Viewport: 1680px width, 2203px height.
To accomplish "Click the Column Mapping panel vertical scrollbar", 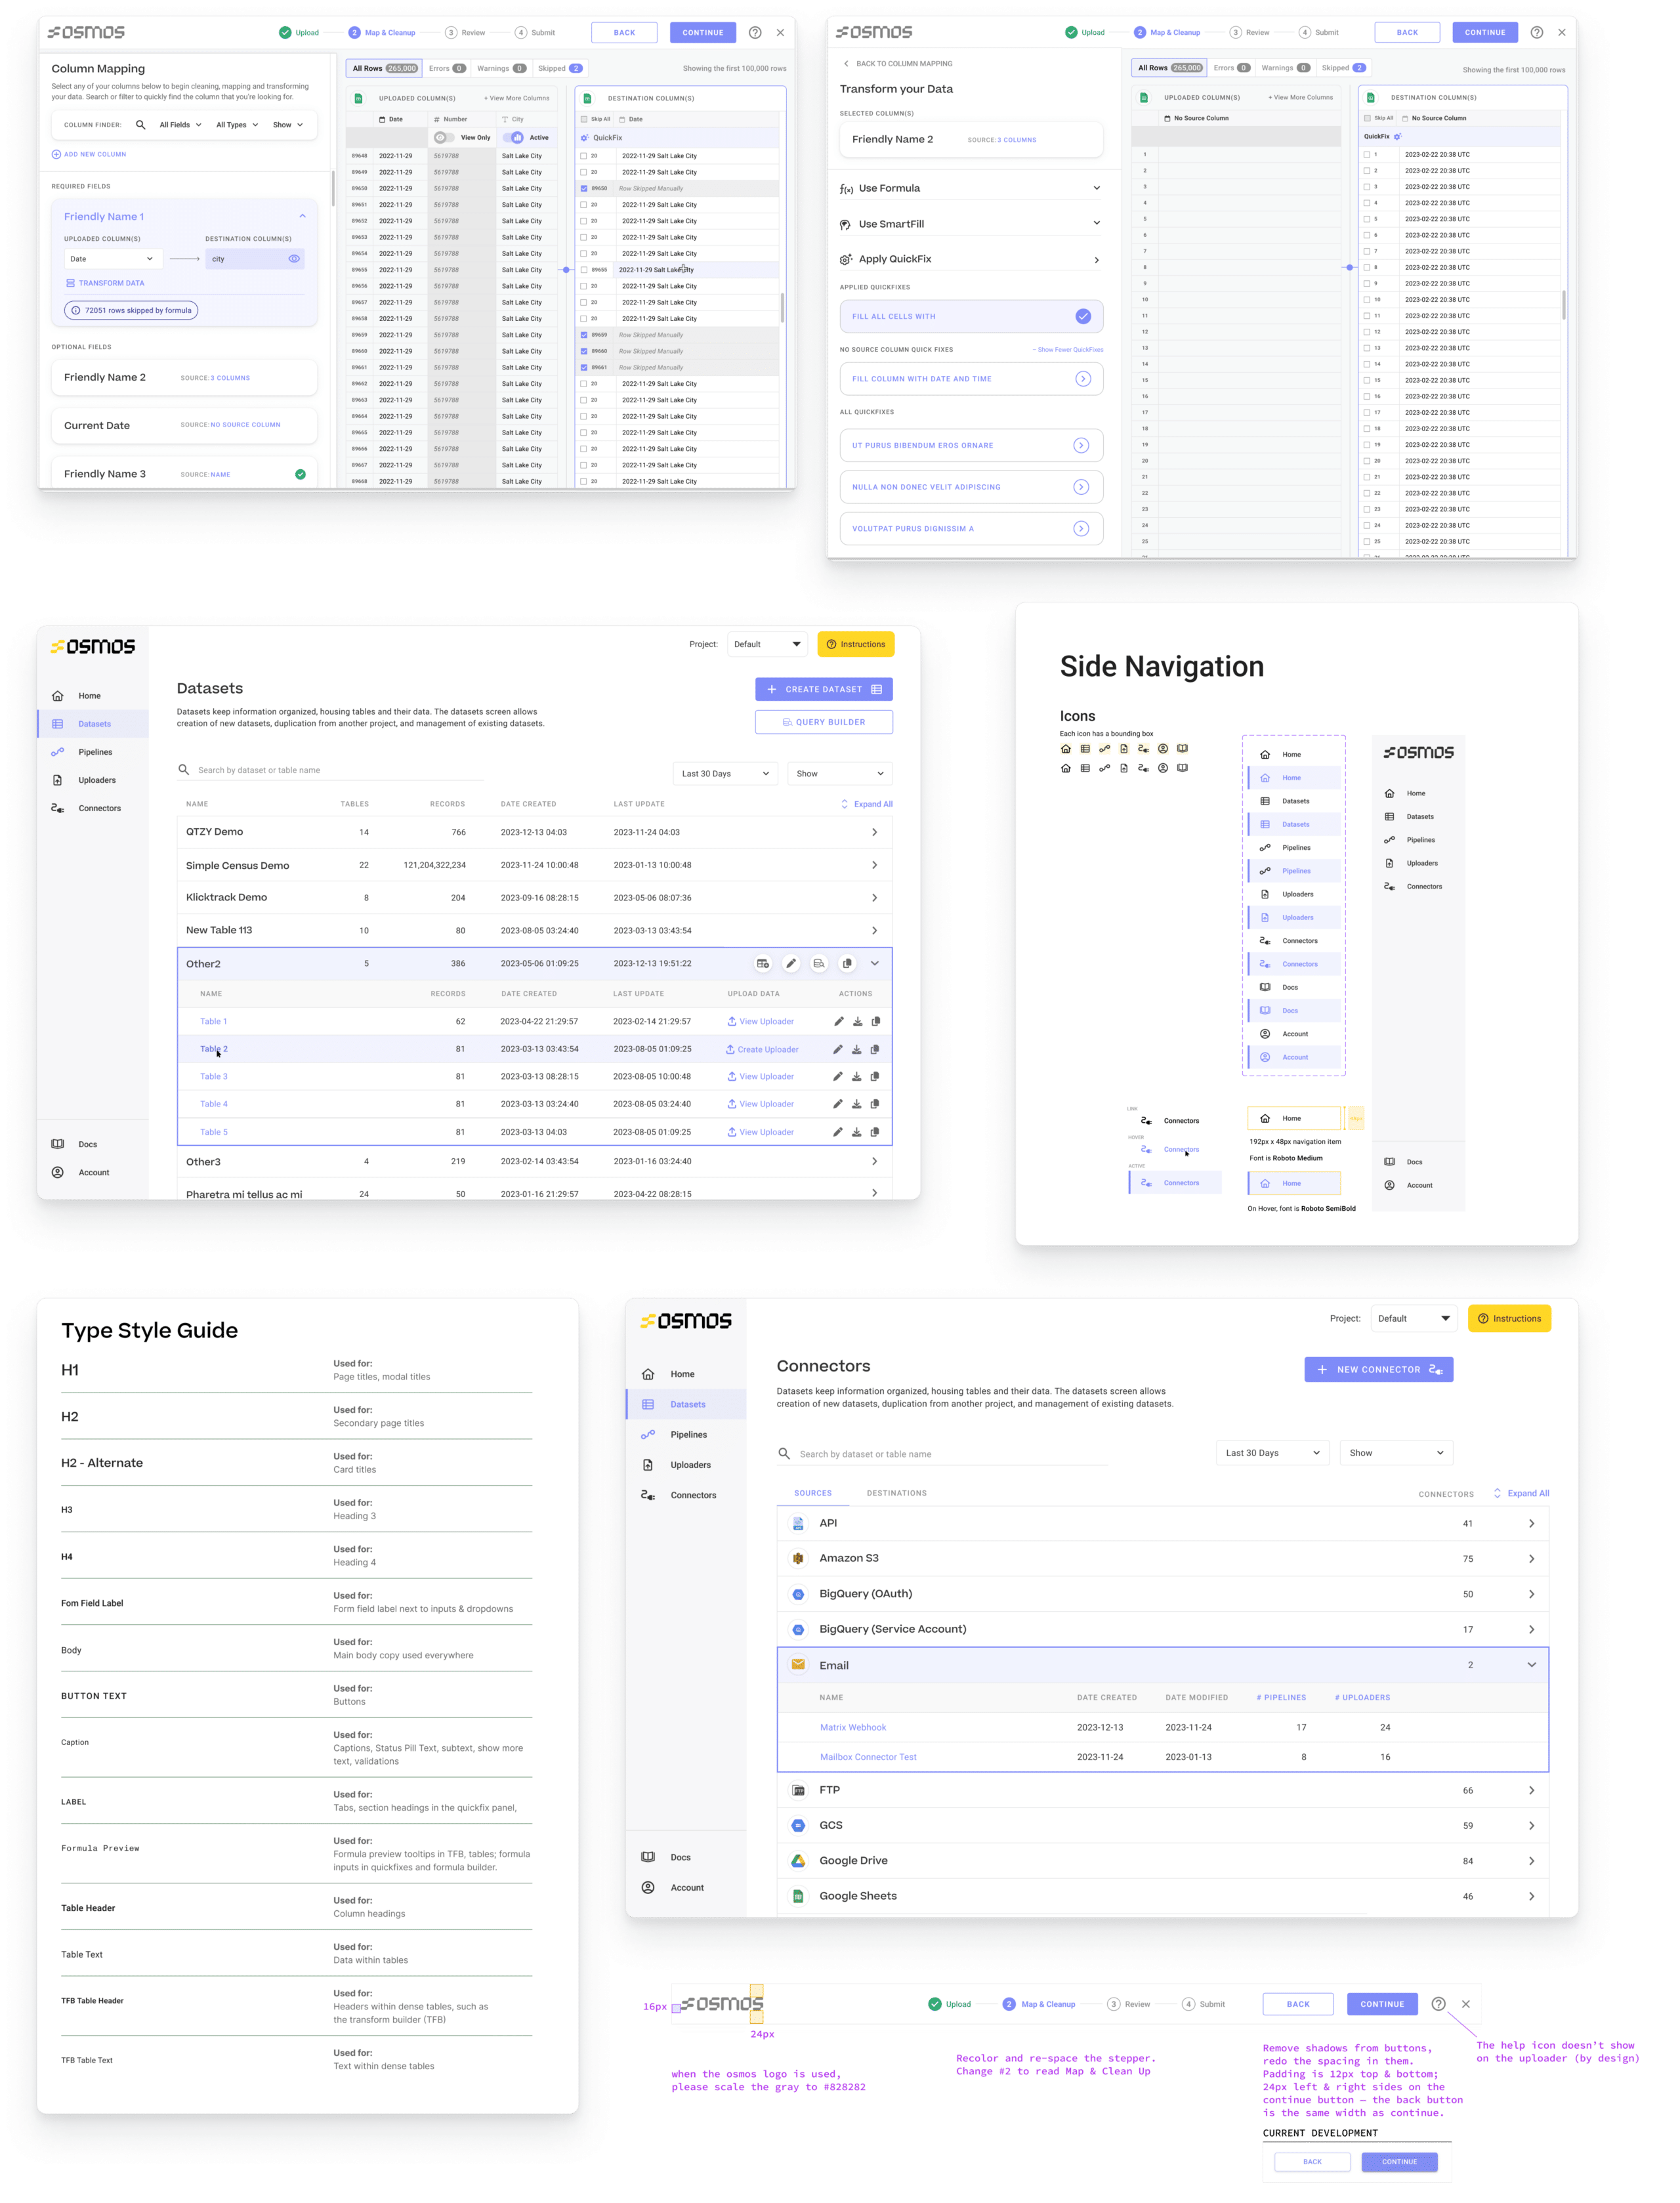I will [x=333, y=188].
